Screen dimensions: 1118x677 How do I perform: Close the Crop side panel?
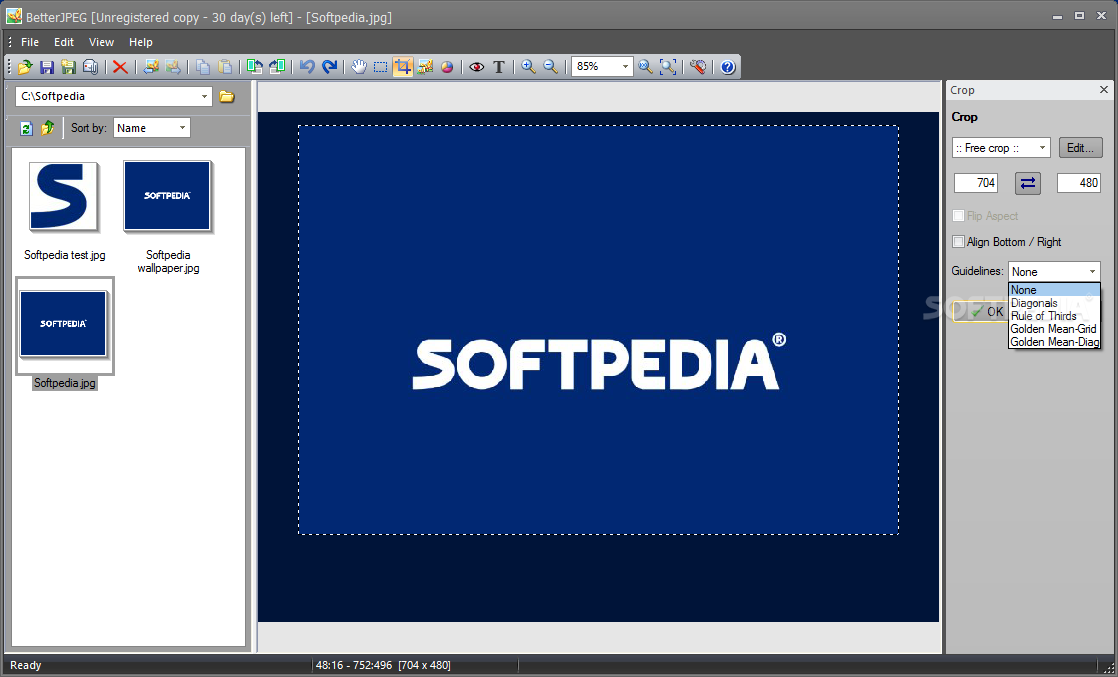(1104, 90)
